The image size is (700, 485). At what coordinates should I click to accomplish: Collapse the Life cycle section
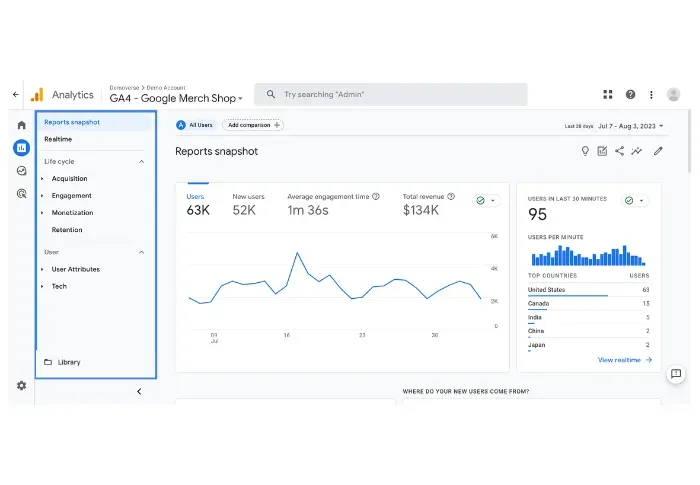click(x=142, y=162)
